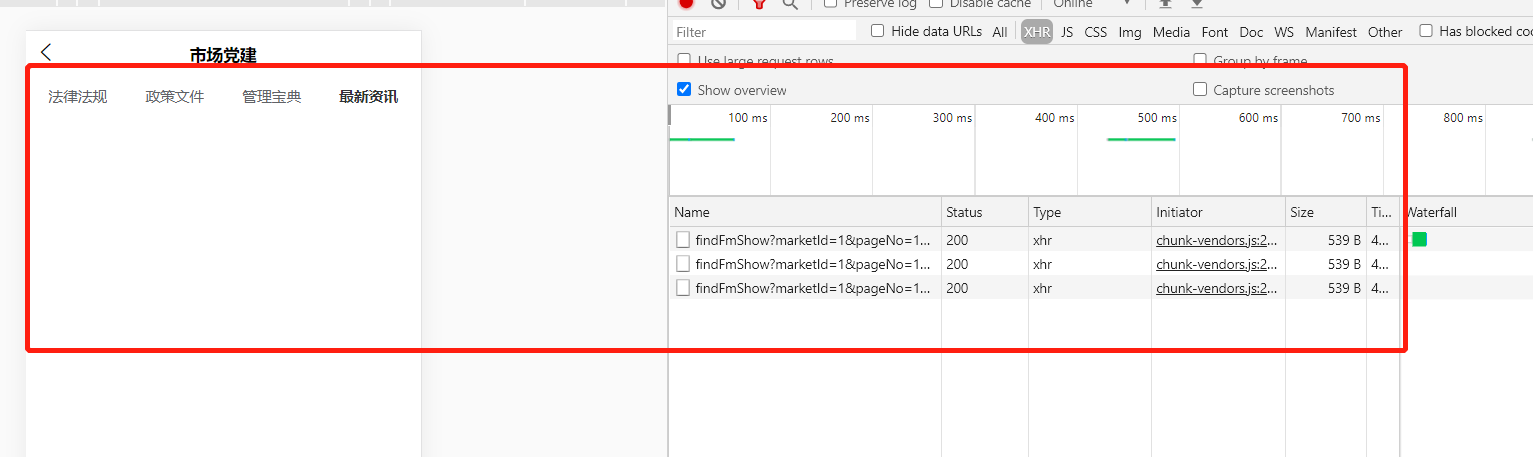Go back using the arrow beside 市场党建

[x=46, y=53]
